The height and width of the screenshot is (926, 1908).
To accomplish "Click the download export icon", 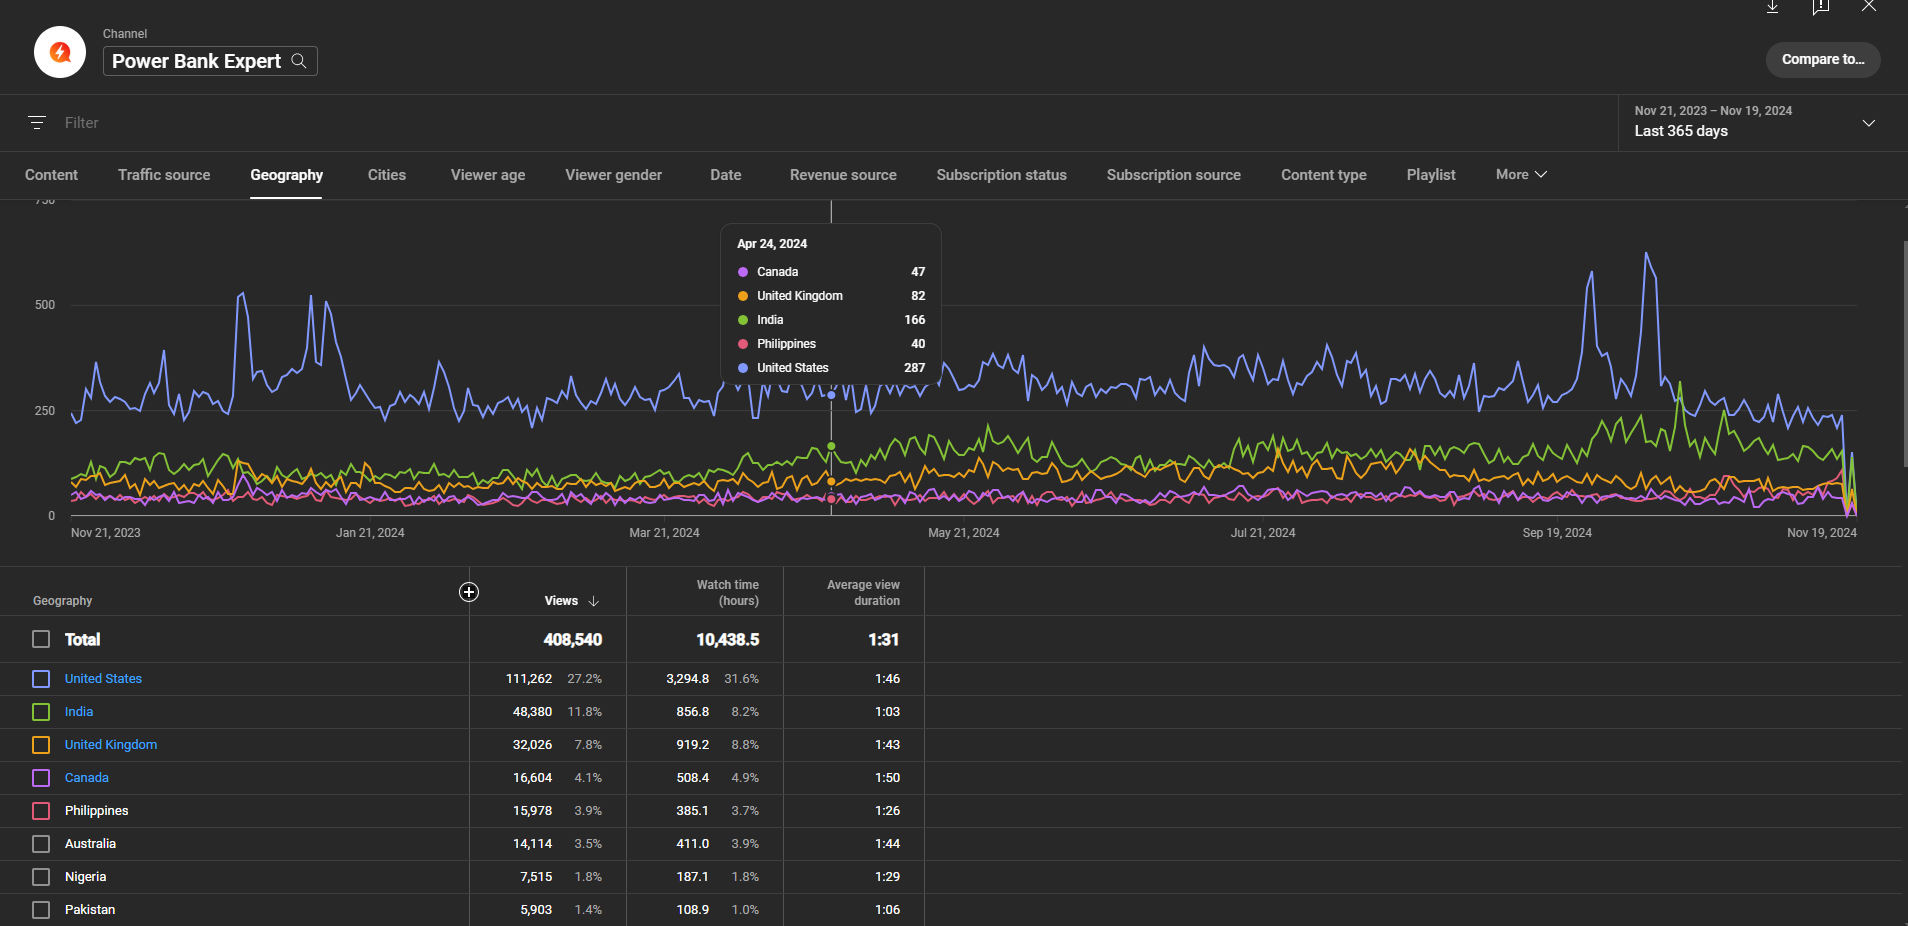I will (x=1772, y=7).
